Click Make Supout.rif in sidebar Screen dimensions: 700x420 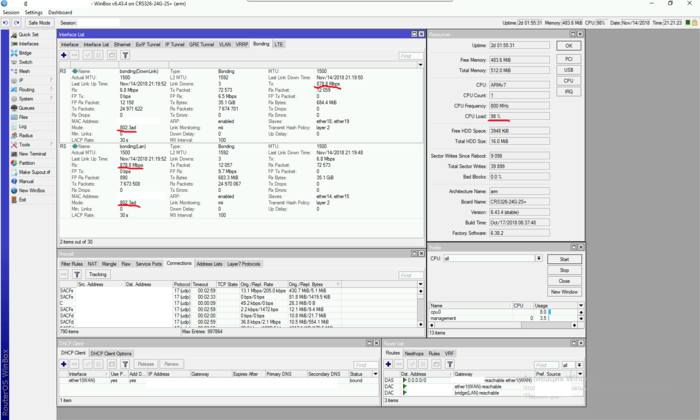pyautogui.click(x=34, y=172)
